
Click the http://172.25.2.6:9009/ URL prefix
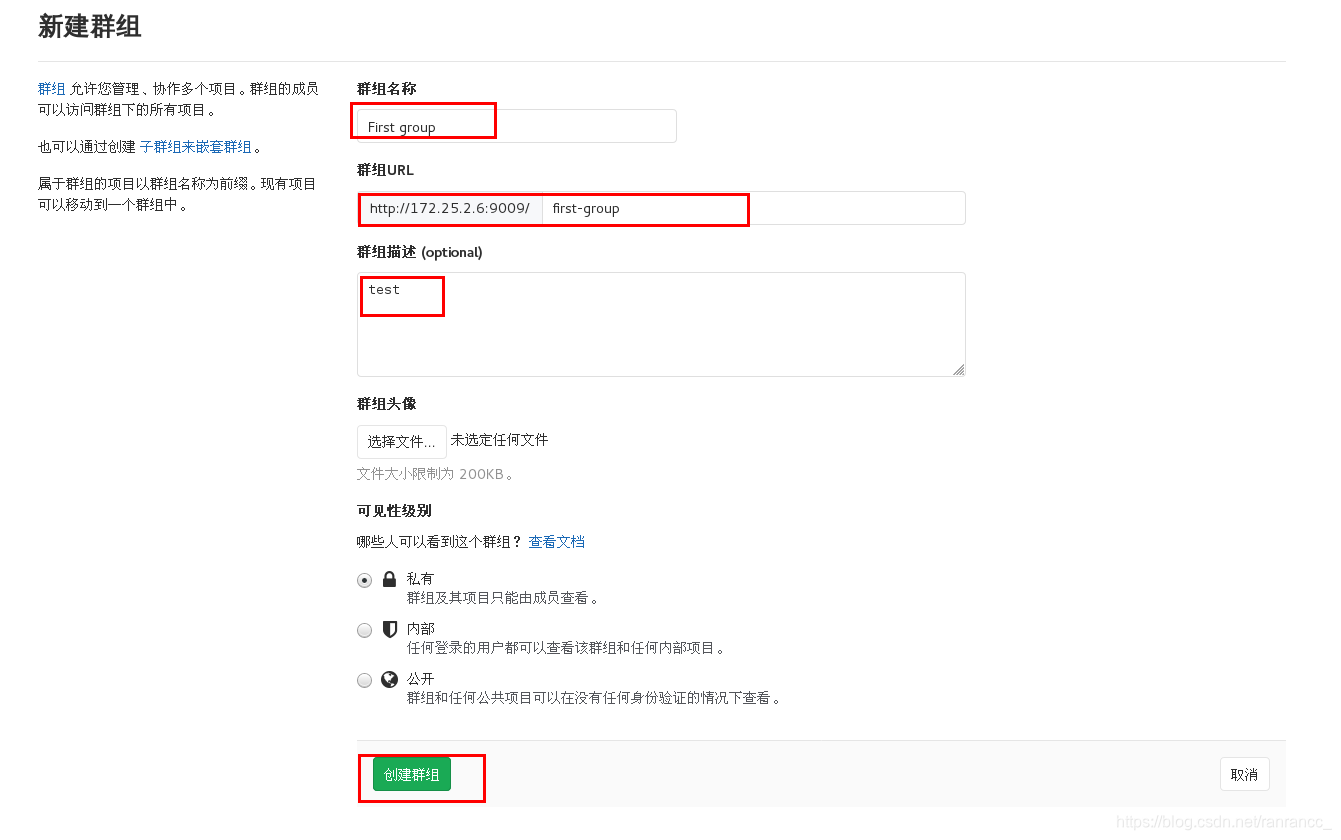[x=450, y=208]
